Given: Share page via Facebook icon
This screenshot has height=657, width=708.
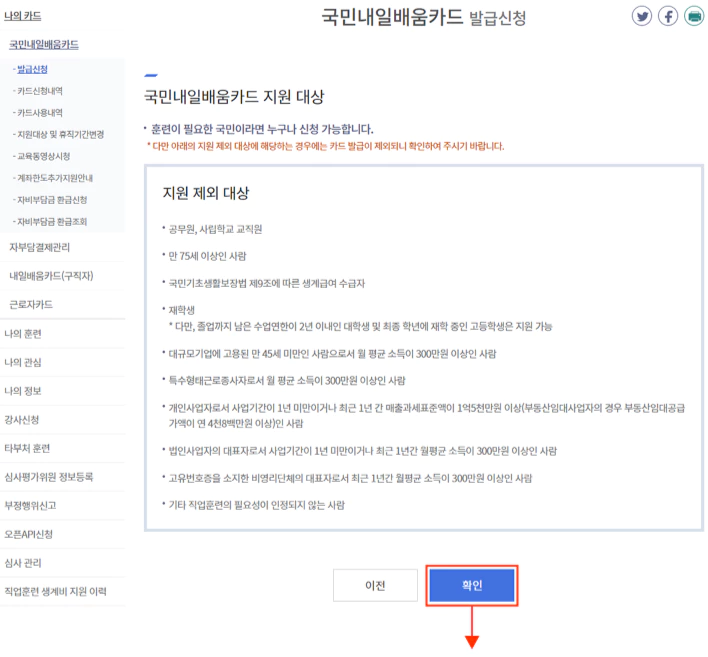Looking at the screenshot, I should point(668,16).
